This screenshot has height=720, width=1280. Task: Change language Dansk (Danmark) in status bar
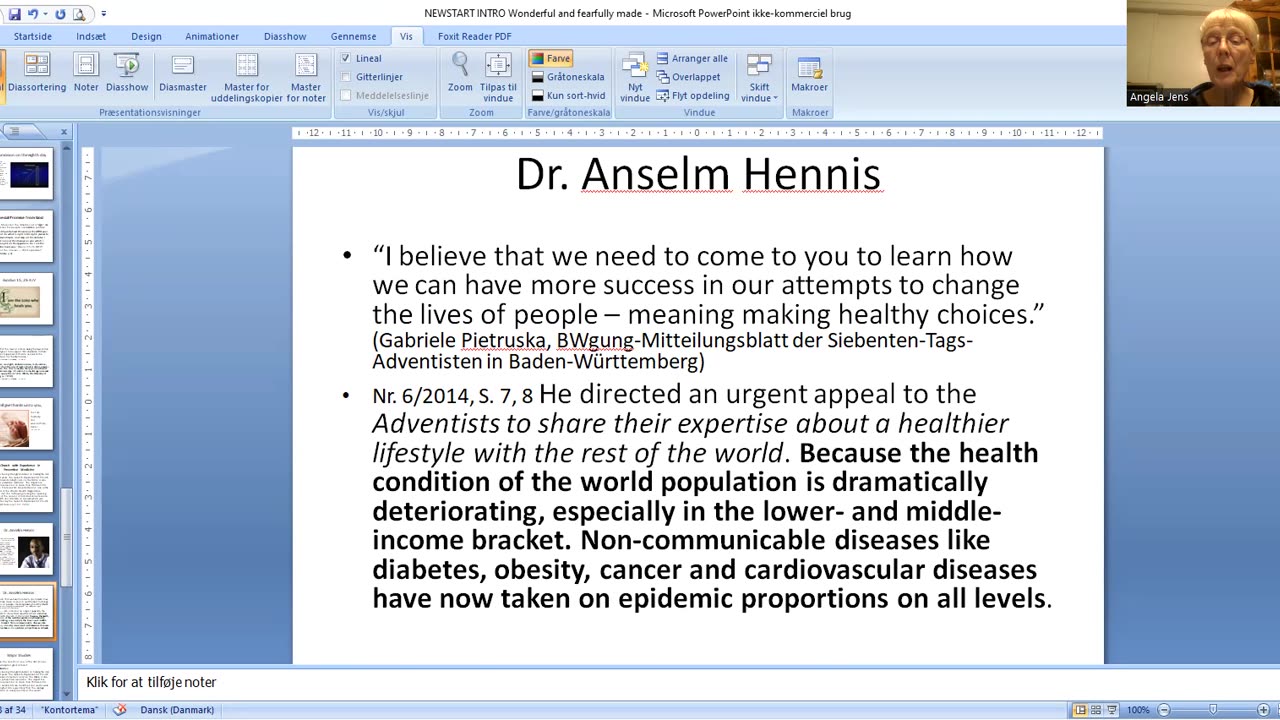click(177, 710)
